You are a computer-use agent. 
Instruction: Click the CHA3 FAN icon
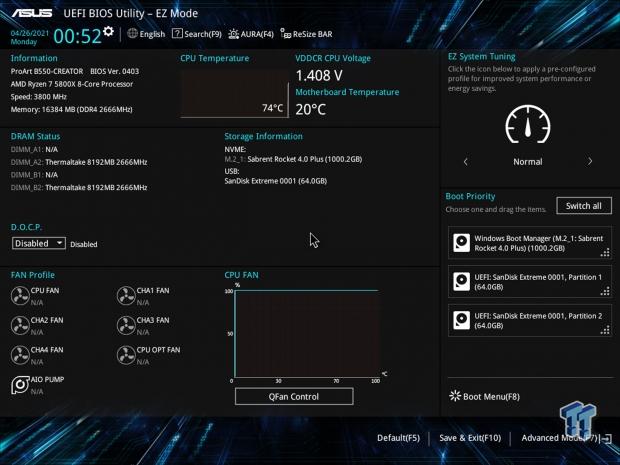tap(126, 325)
